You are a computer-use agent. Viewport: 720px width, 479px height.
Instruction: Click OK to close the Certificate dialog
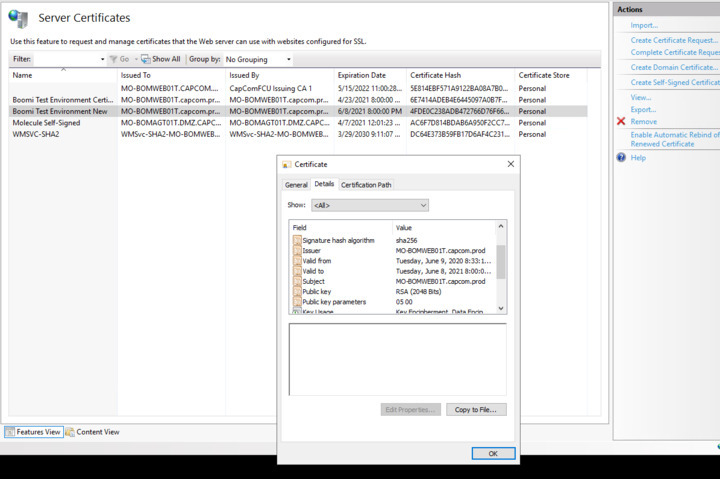[x=493, y=453]
